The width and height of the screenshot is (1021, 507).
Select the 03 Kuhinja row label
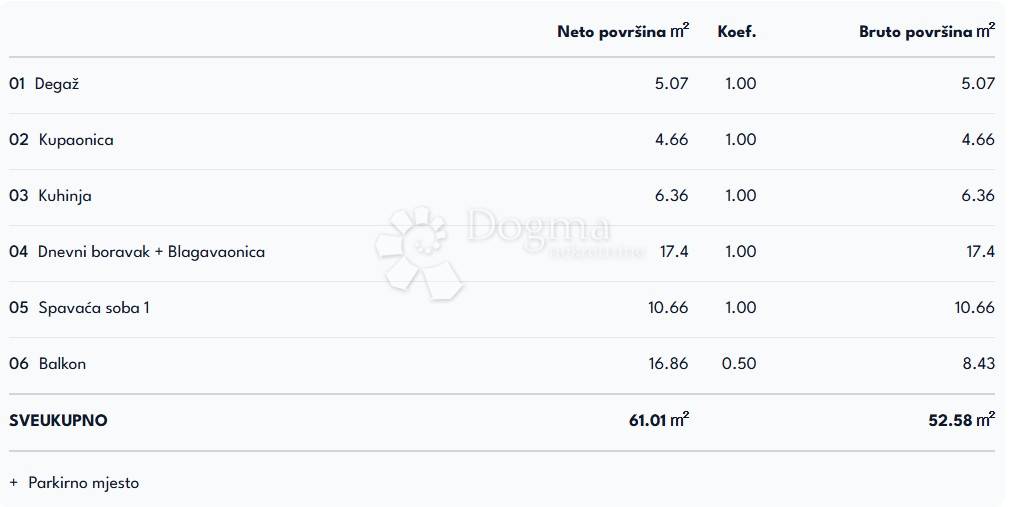point(50,196)
